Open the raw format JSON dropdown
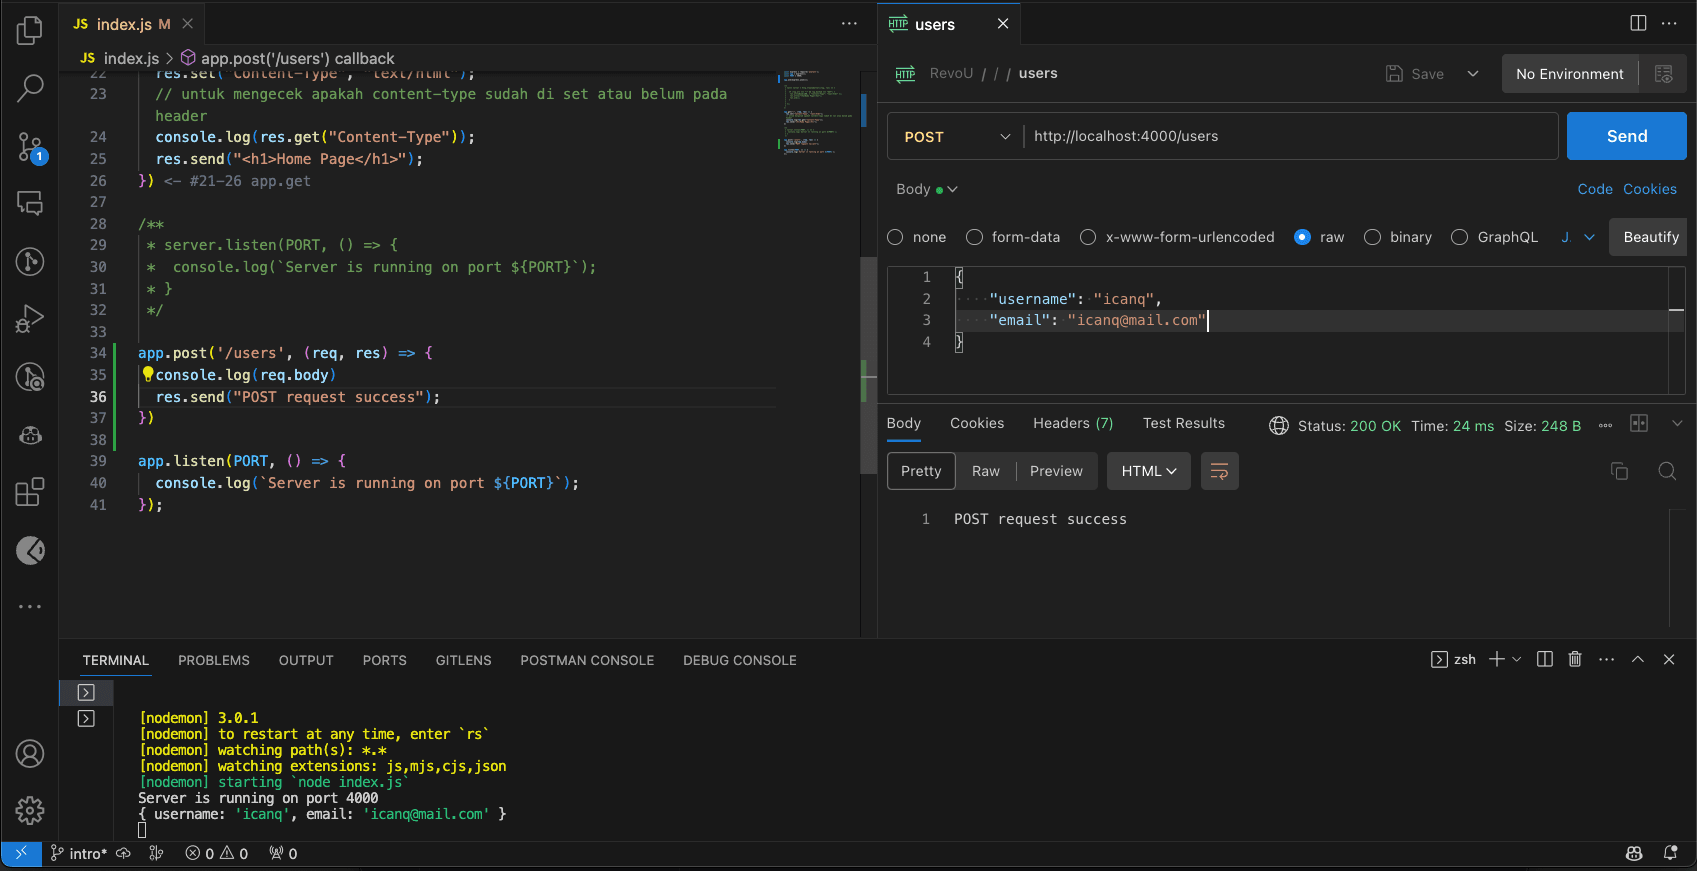The image size is (1697, 871). click(1578, 237)
